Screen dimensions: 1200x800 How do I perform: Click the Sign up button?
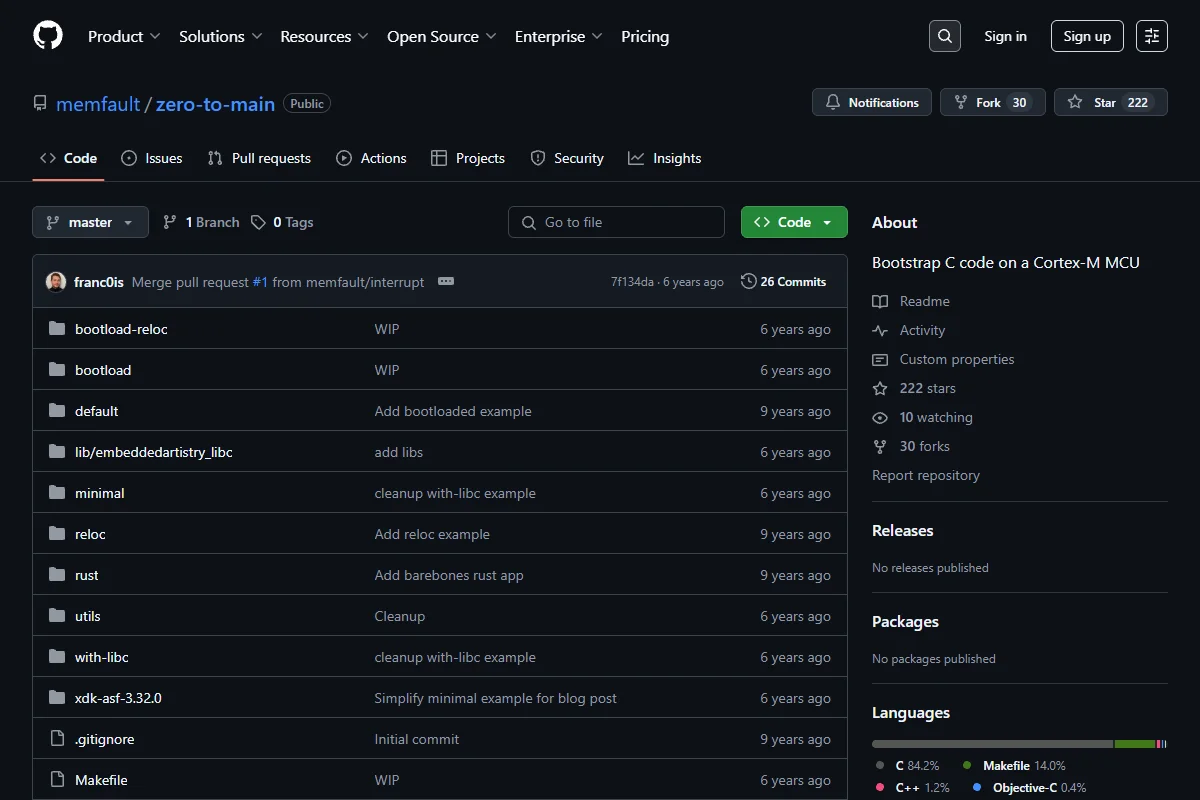pos(1087,36)
